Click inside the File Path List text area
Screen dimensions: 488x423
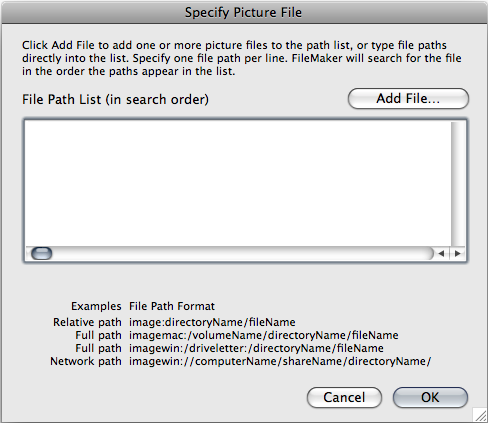point(238,183)
